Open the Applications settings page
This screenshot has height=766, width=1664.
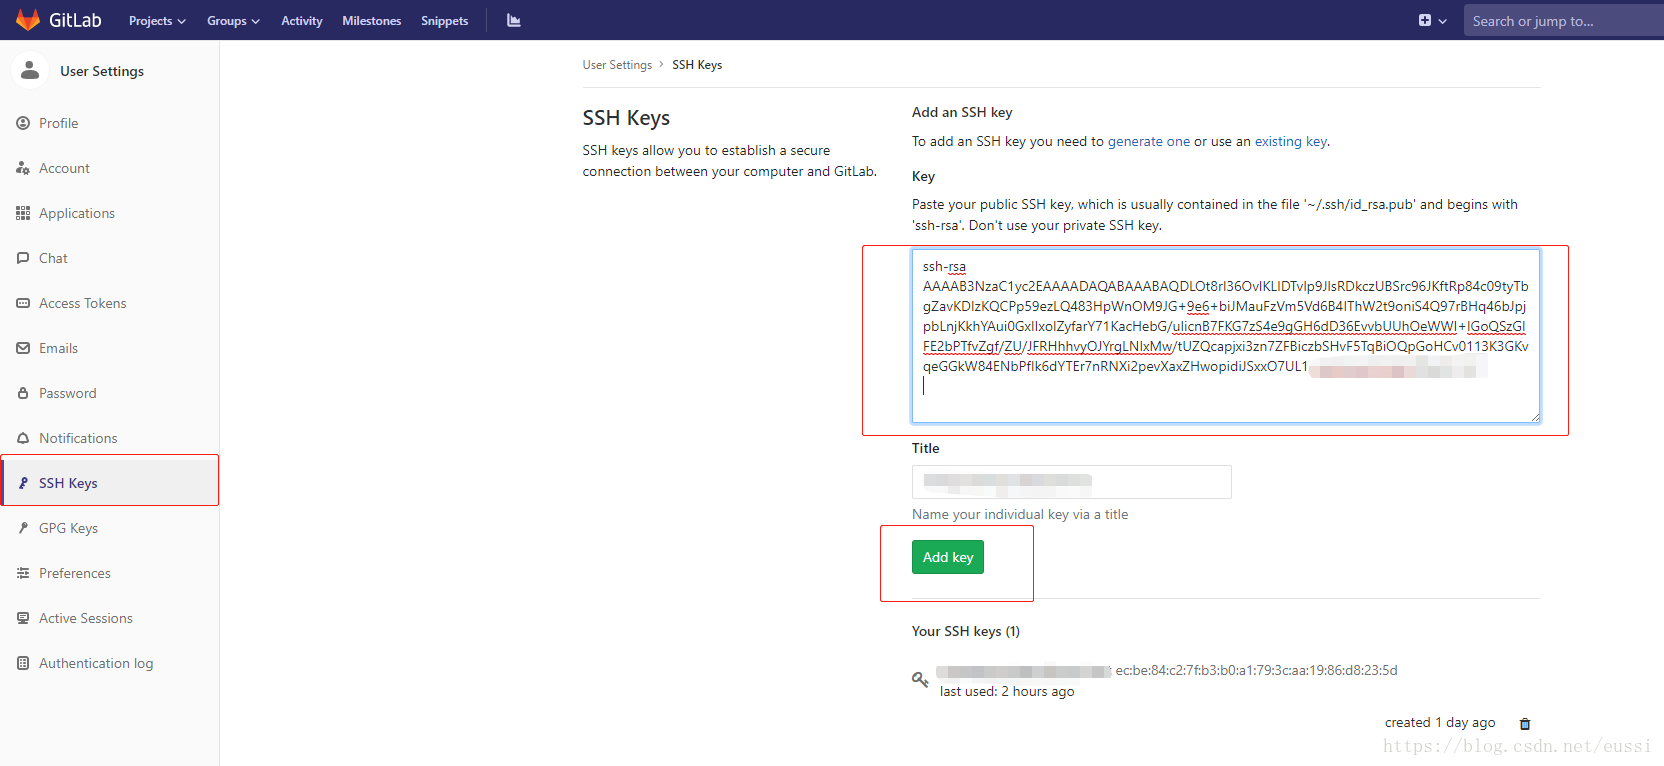coord(77,213)
